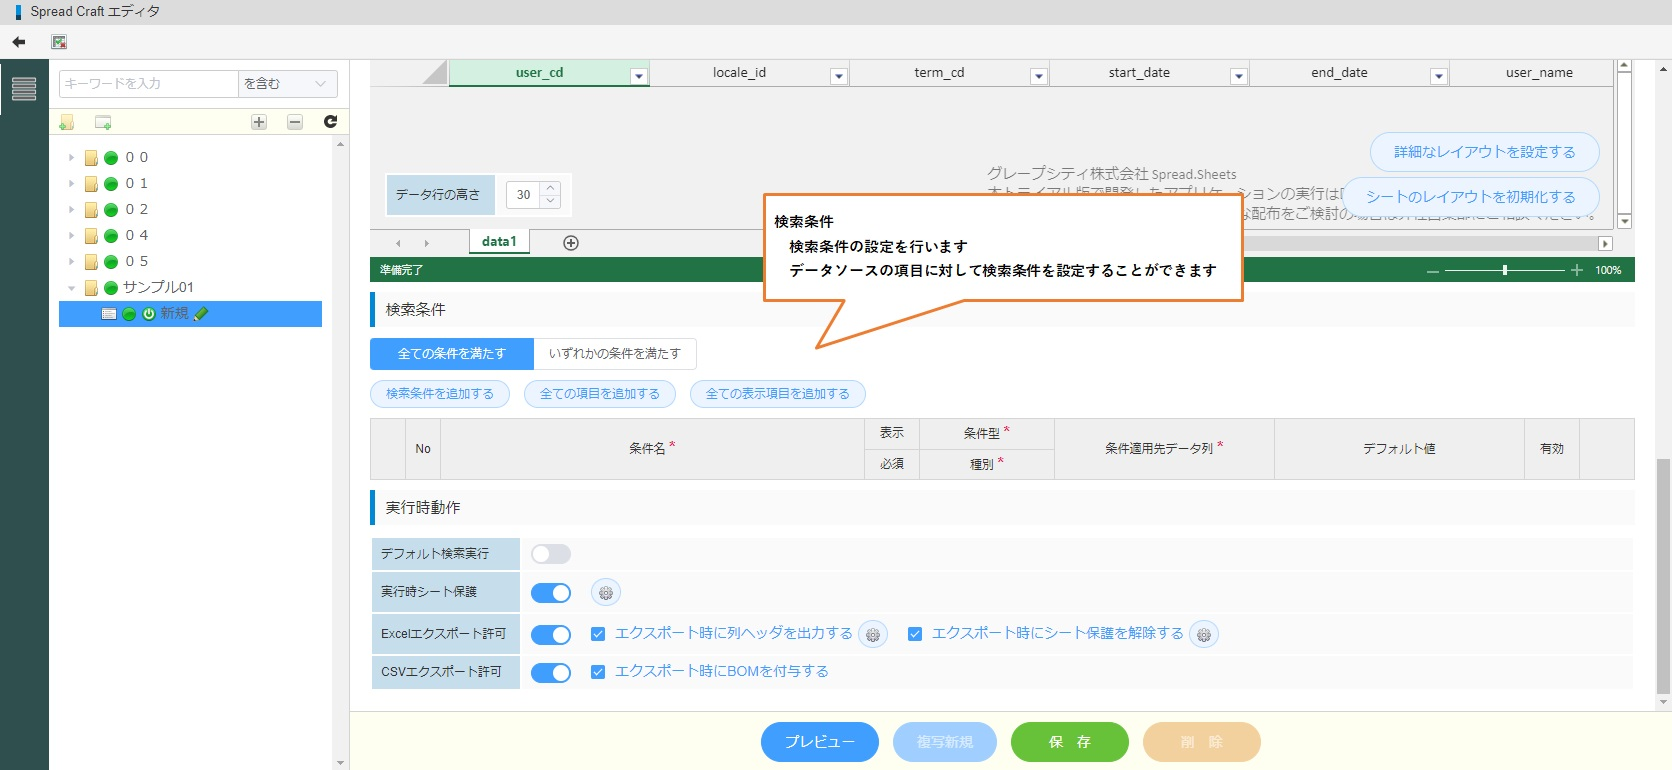The height and width of the screenshot is (770, 1672).
Task: Add a new sheet tab with plus circle
Action: tap(571, 243)
